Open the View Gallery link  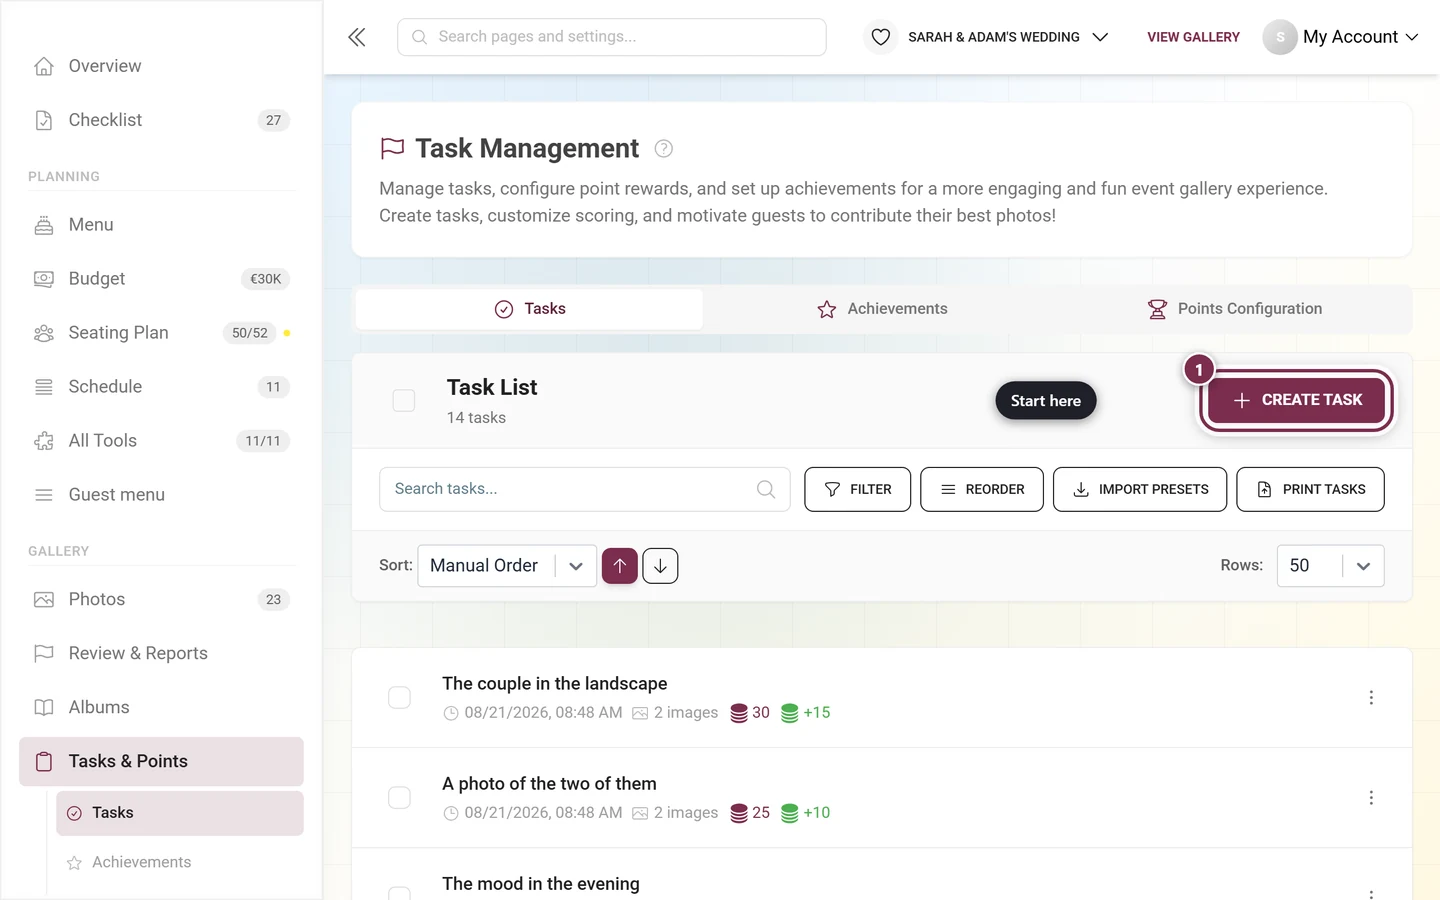pos(1193,37)
